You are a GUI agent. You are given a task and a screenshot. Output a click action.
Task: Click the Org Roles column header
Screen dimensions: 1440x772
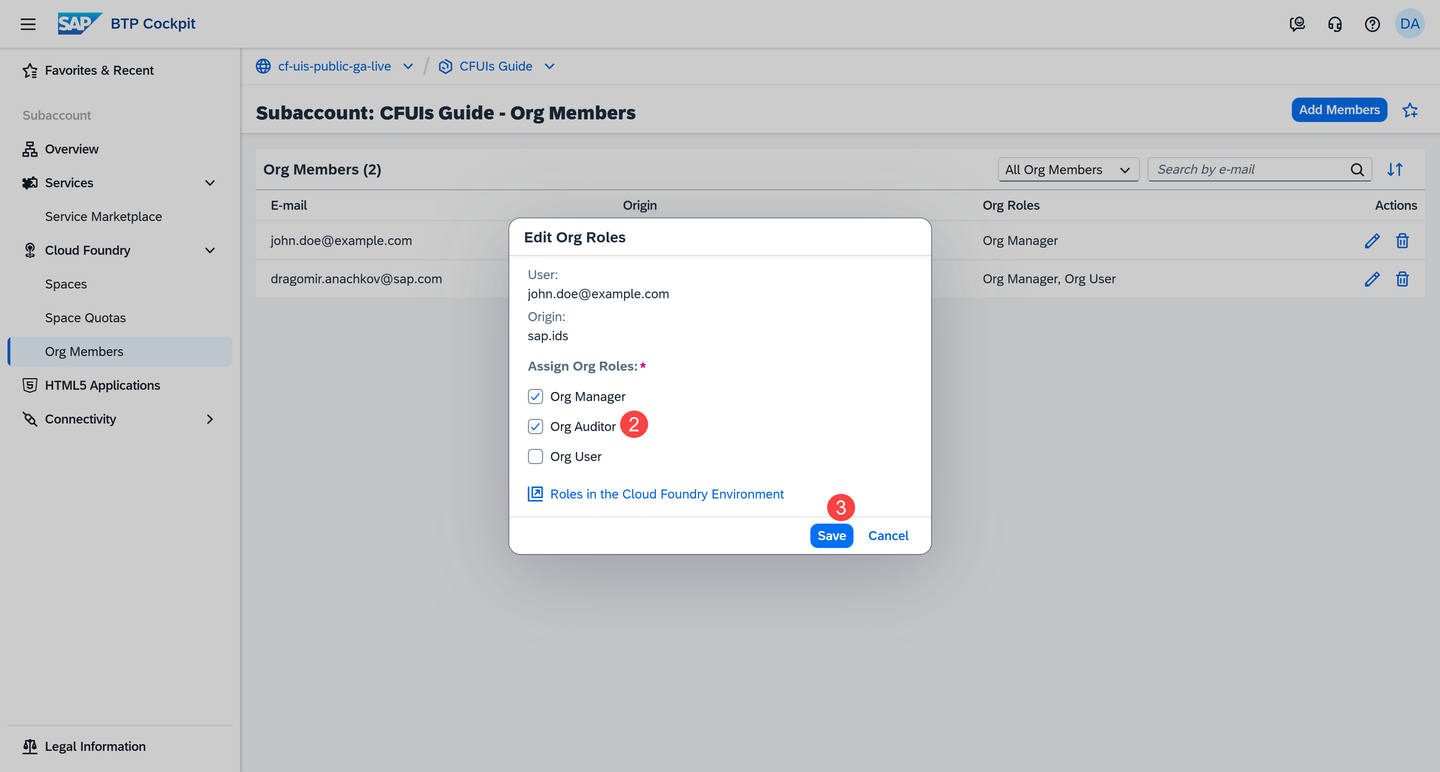click(x=1011, y=205)
